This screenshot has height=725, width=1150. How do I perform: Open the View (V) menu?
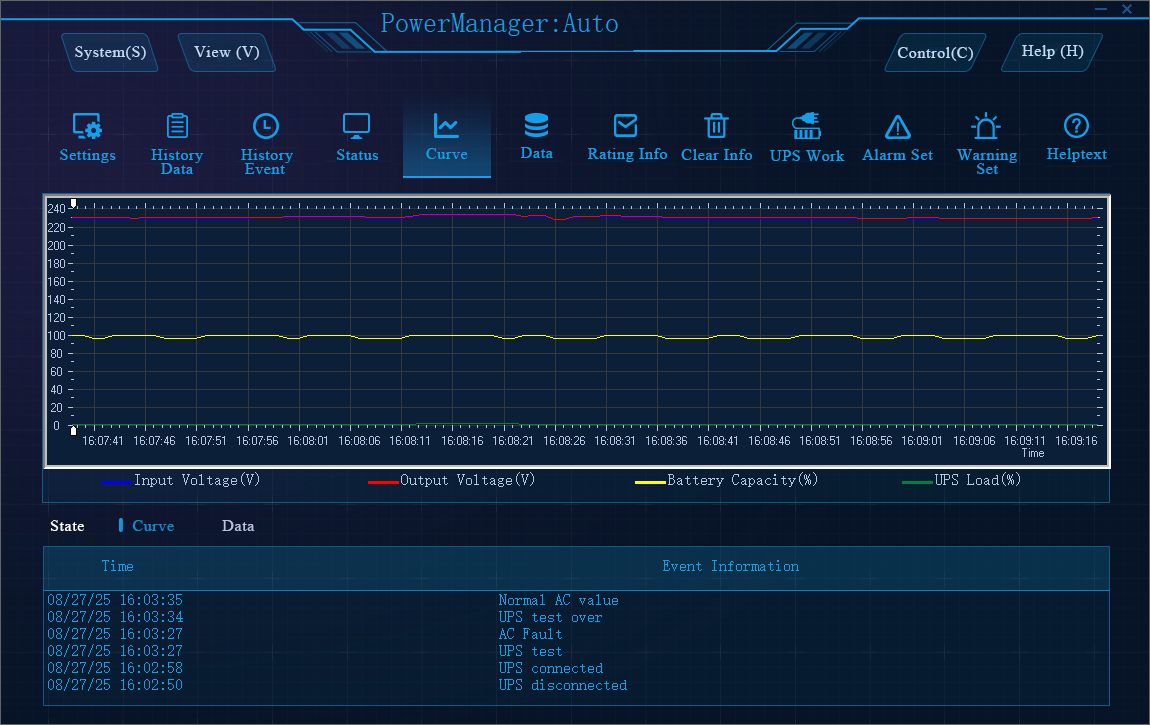click(226, 52)
